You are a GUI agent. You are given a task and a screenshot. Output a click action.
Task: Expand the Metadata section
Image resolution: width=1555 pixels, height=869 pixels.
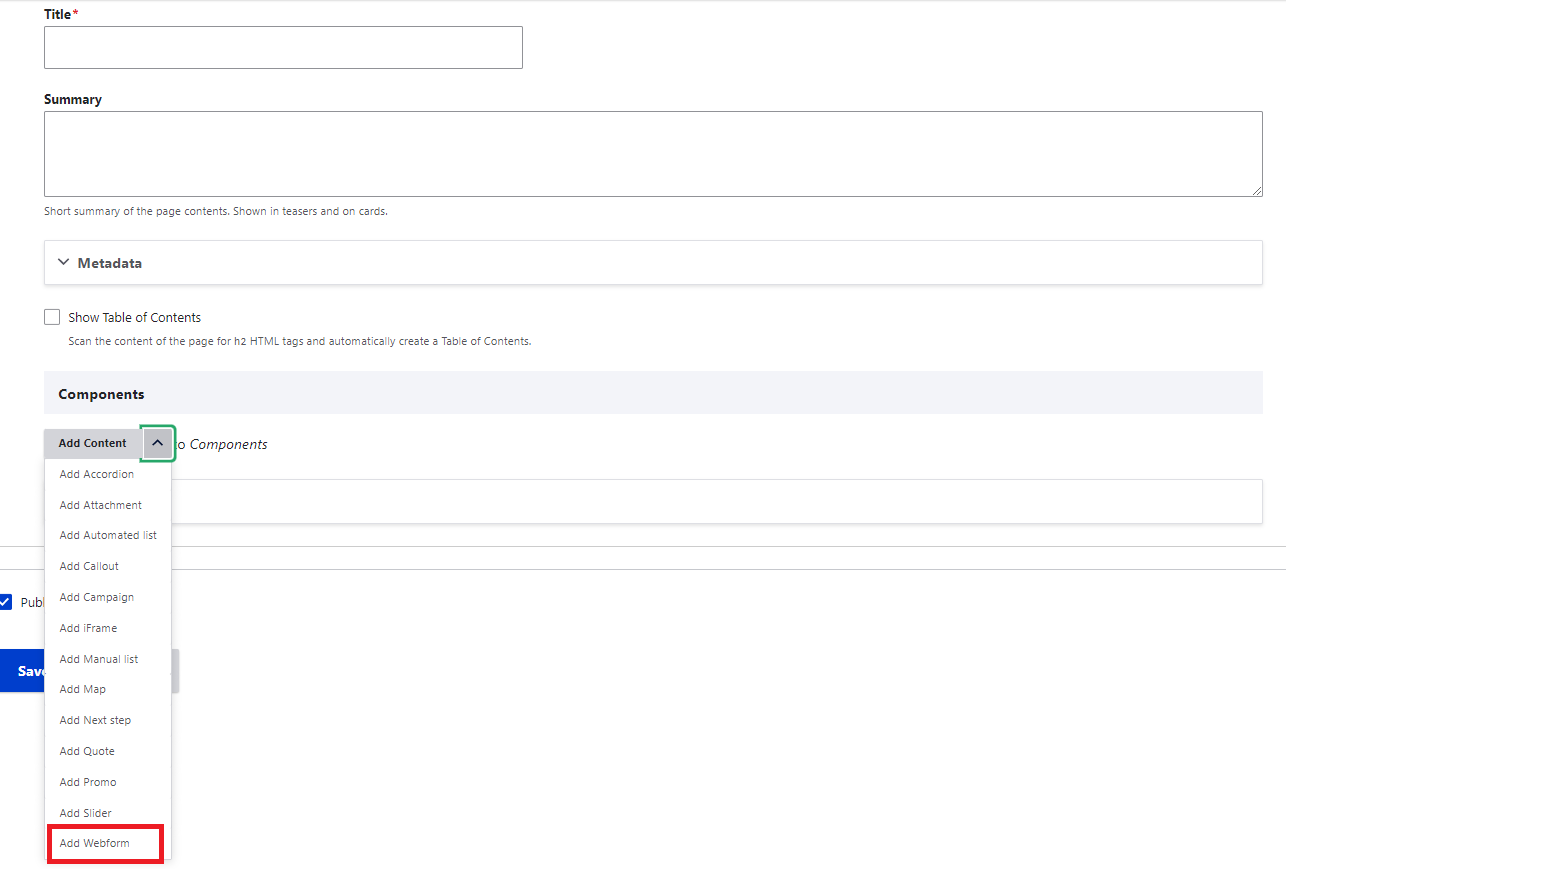click(110, 263)
